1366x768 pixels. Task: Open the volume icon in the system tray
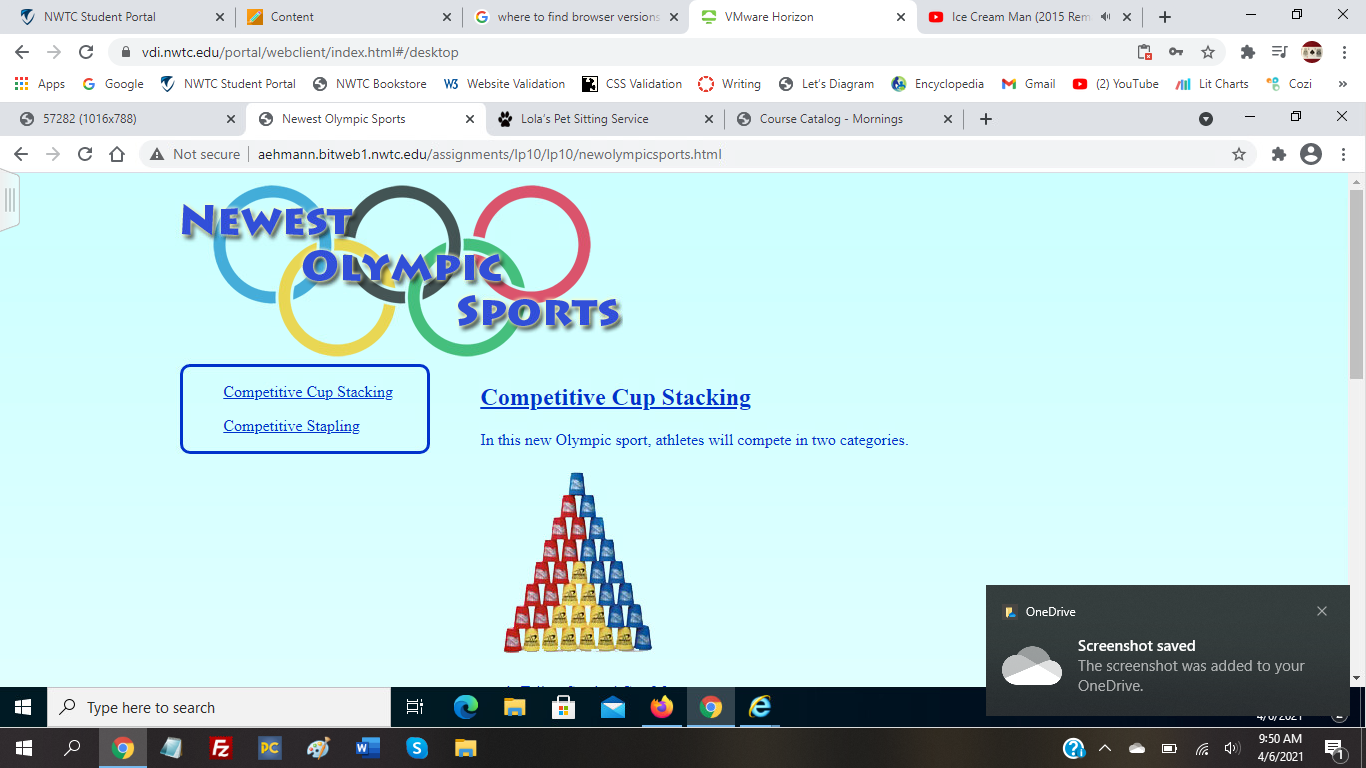click(1231, 747)
